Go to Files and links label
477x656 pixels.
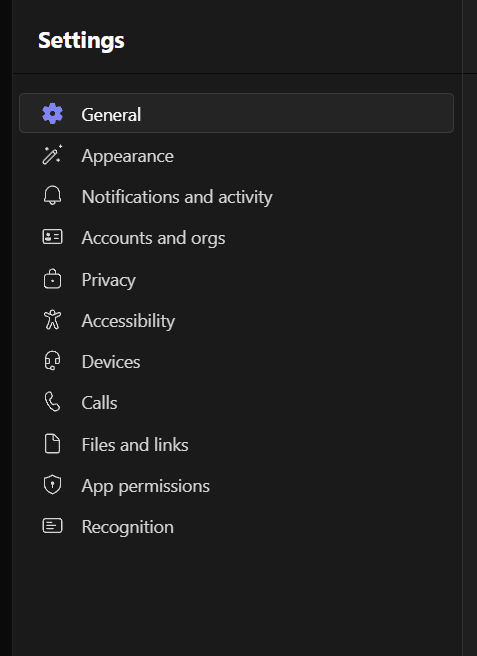click(x=135, y=444)
